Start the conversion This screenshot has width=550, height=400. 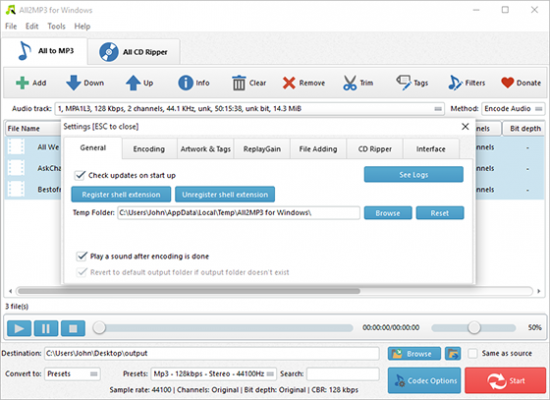505,381
